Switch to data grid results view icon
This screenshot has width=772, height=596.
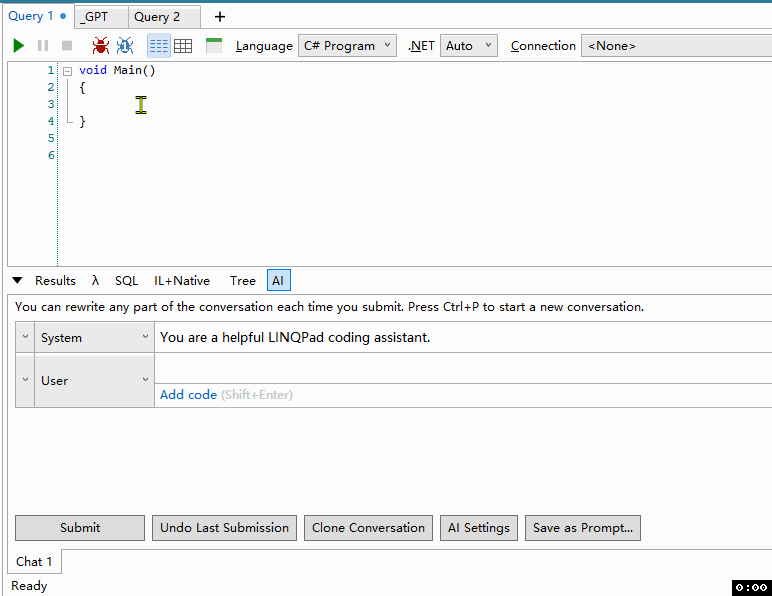(x=183, y=46)
